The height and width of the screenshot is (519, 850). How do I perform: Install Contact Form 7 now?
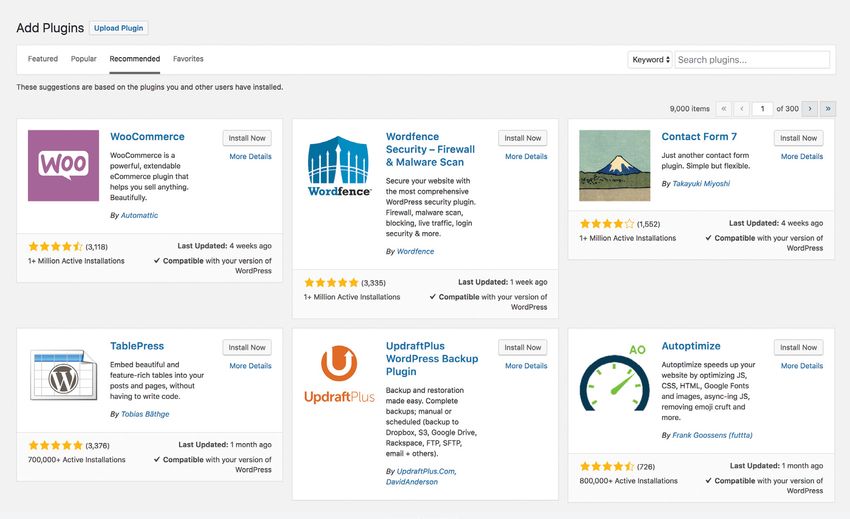click(799, 138)
